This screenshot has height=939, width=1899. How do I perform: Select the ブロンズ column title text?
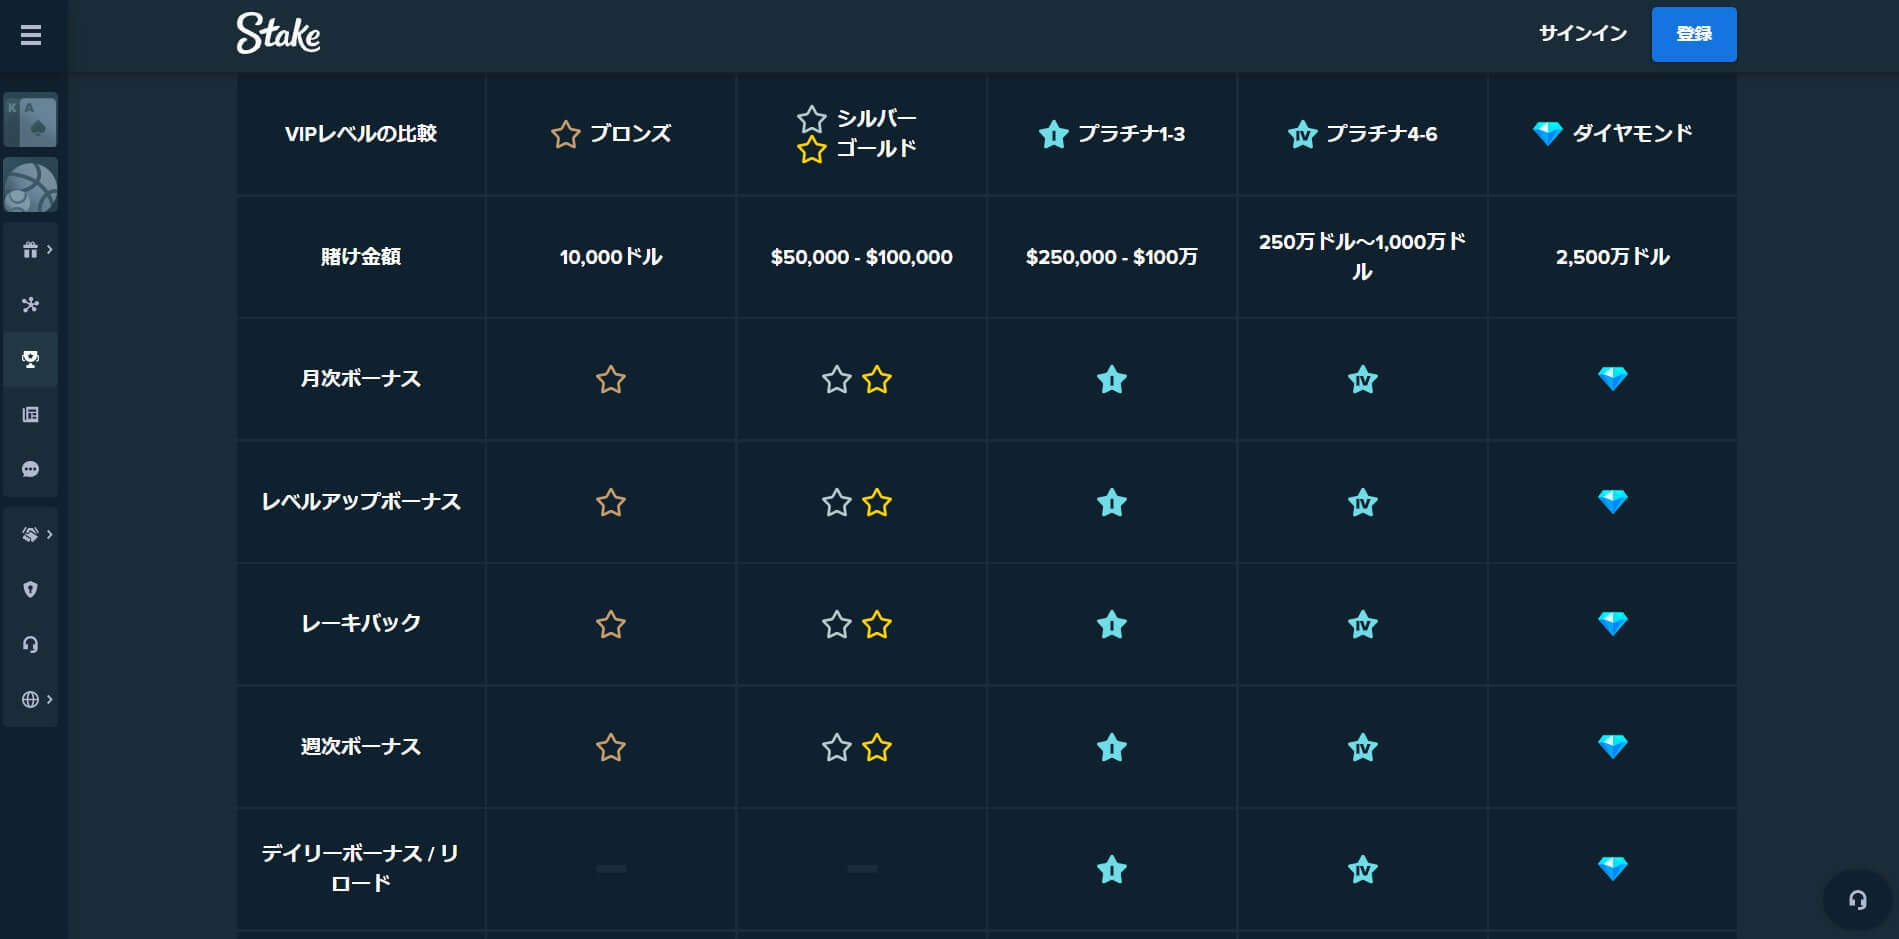pos(631,134)
